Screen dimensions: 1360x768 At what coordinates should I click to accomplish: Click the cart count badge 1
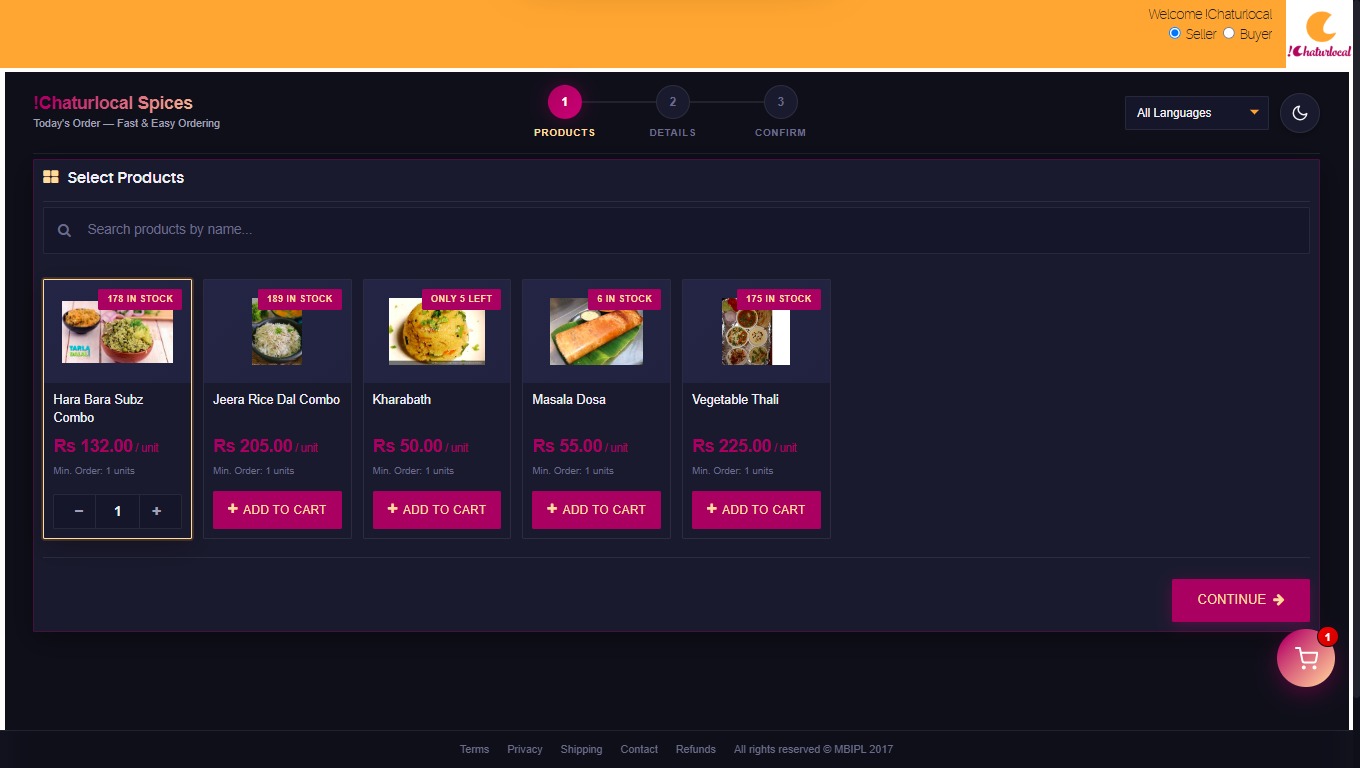pyautogui.click(x=1327, y=637)
